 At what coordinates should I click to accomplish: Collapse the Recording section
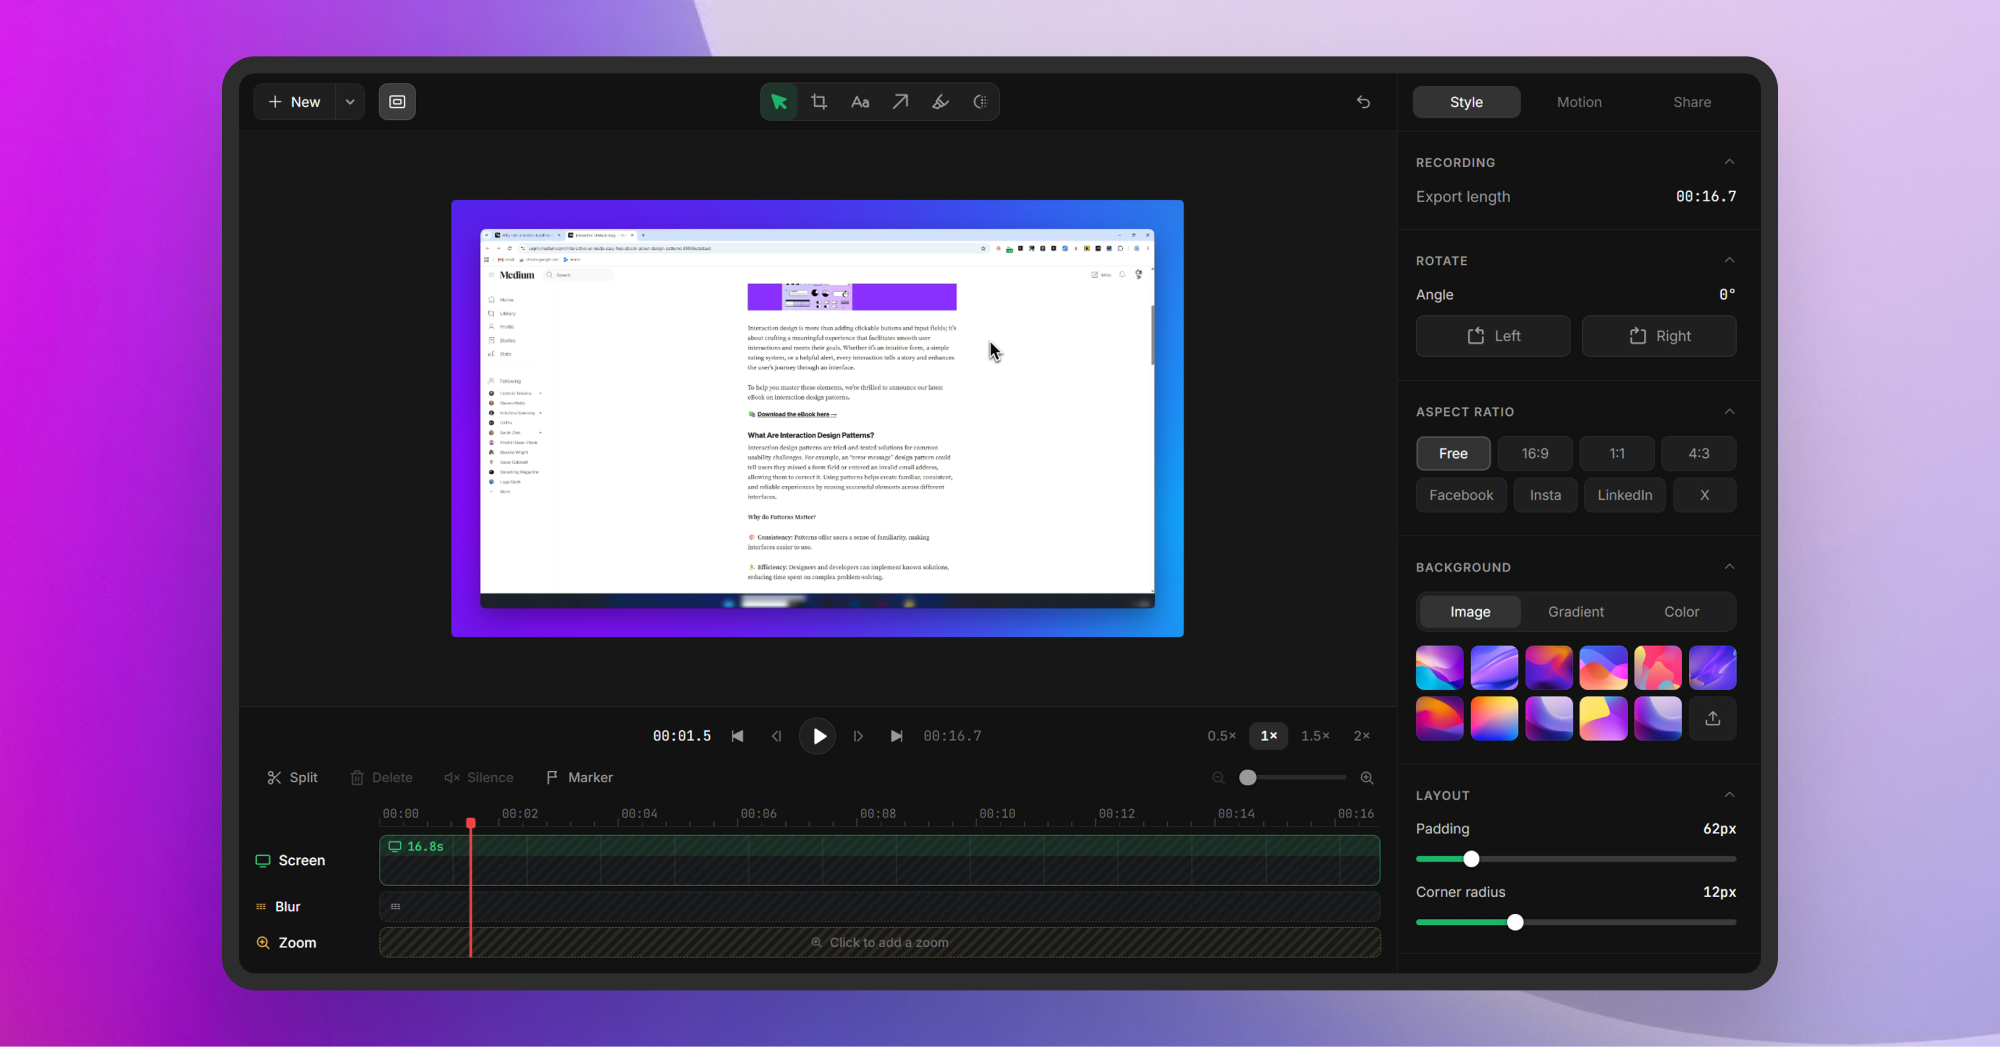pyautogui.click(x=1729, y=162)
